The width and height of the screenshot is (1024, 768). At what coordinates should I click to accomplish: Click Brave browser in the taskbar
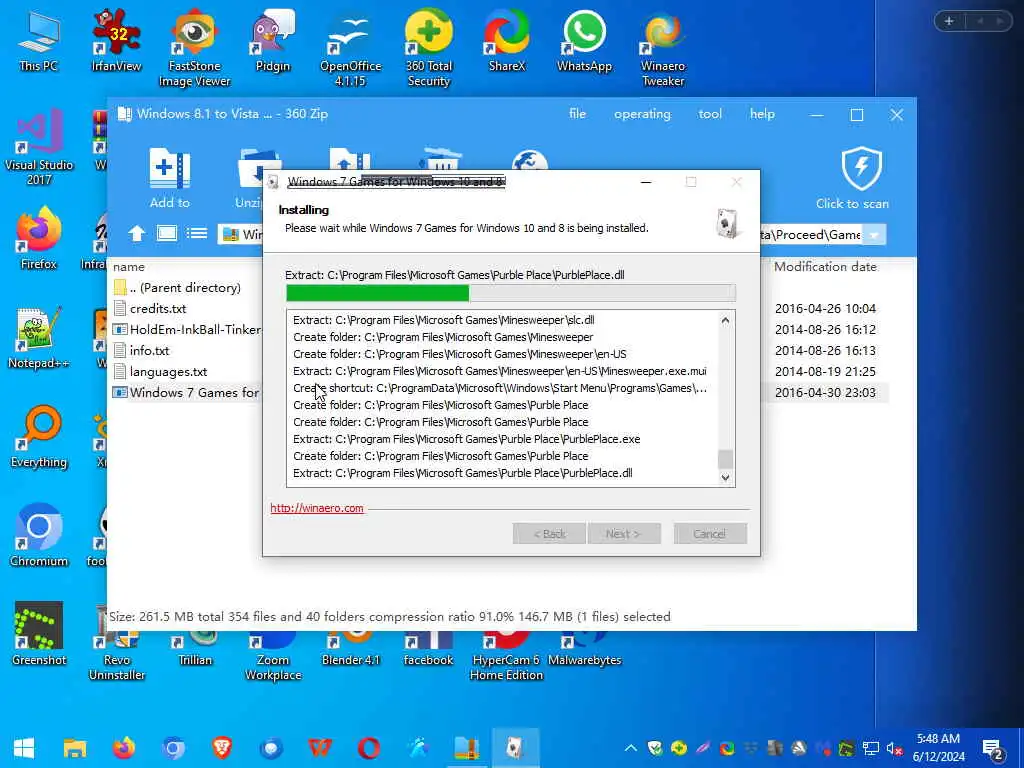tap(222, 748)
